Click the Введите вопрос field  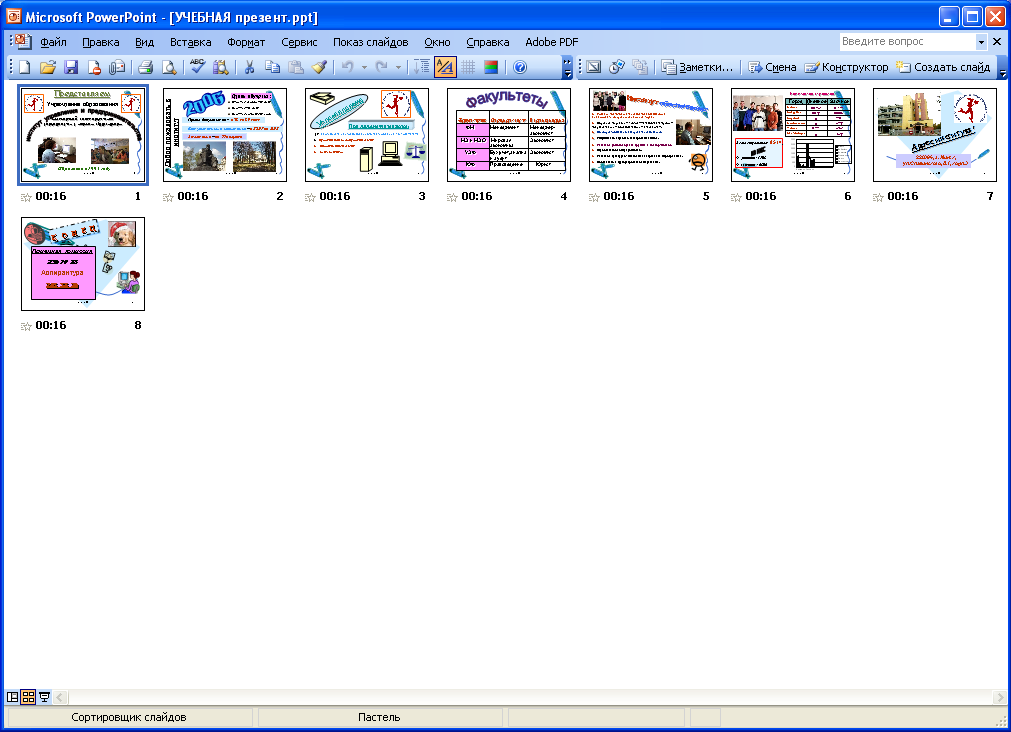point(908,42)
